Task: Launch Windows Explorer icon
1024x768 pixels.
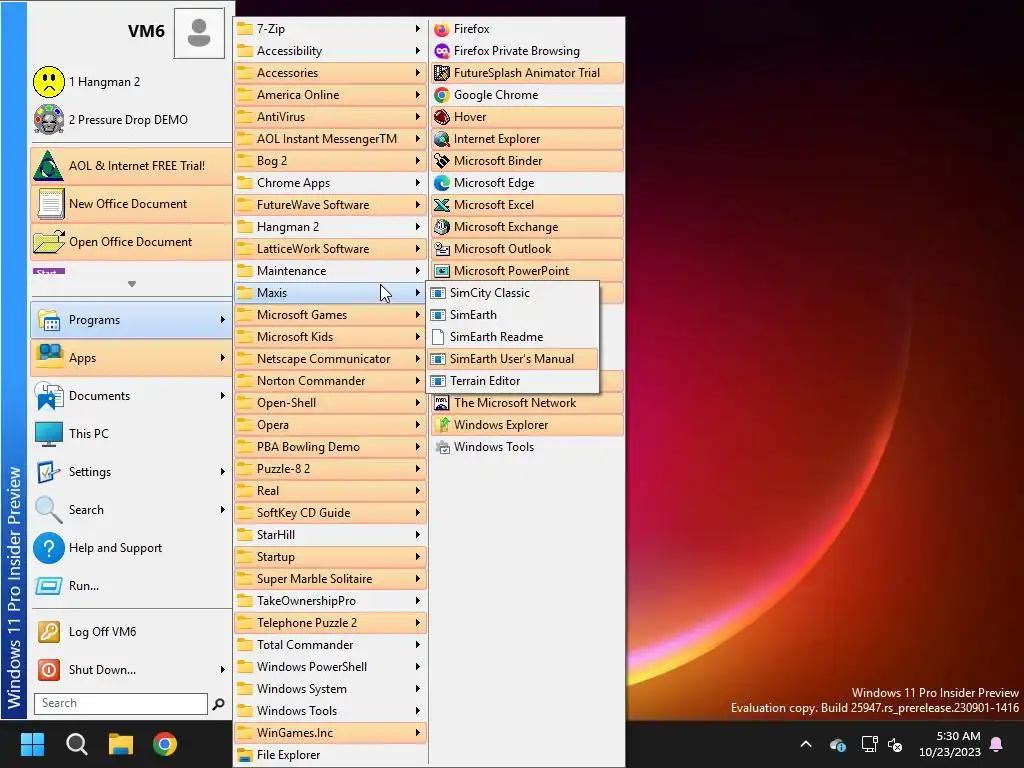Action: pos(442,425)
